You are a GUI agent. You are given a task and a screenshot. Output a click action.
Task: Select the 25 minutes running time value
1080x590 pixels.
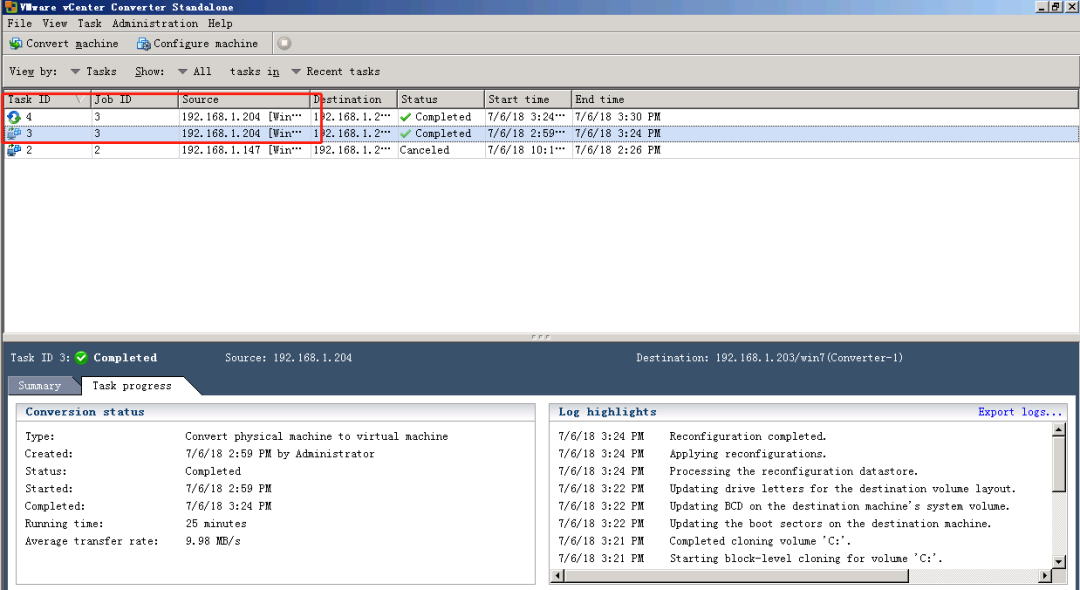coord(216,524)
